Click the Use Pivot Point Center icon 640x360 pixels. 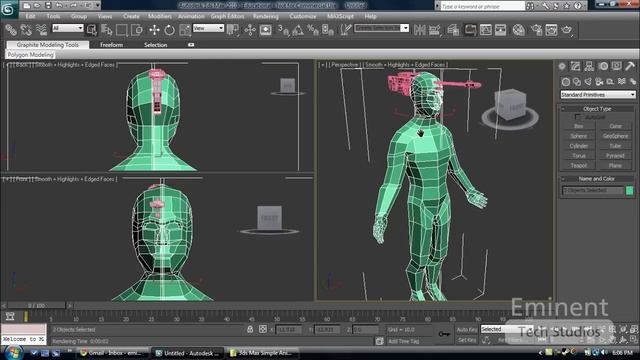pos(233,30)
